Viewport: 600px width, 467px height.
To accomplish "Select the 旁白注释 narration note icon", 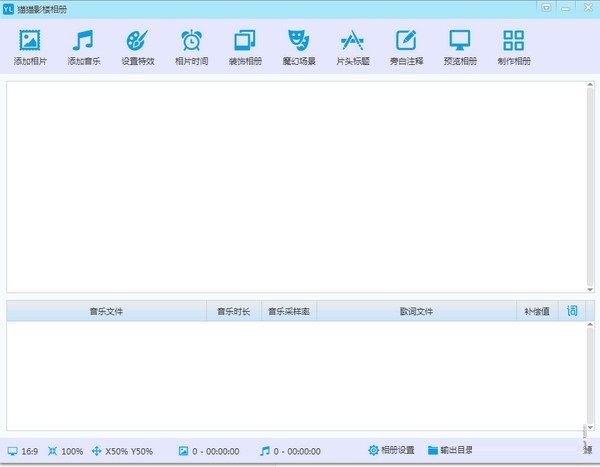I will click(x=406, y=40).
